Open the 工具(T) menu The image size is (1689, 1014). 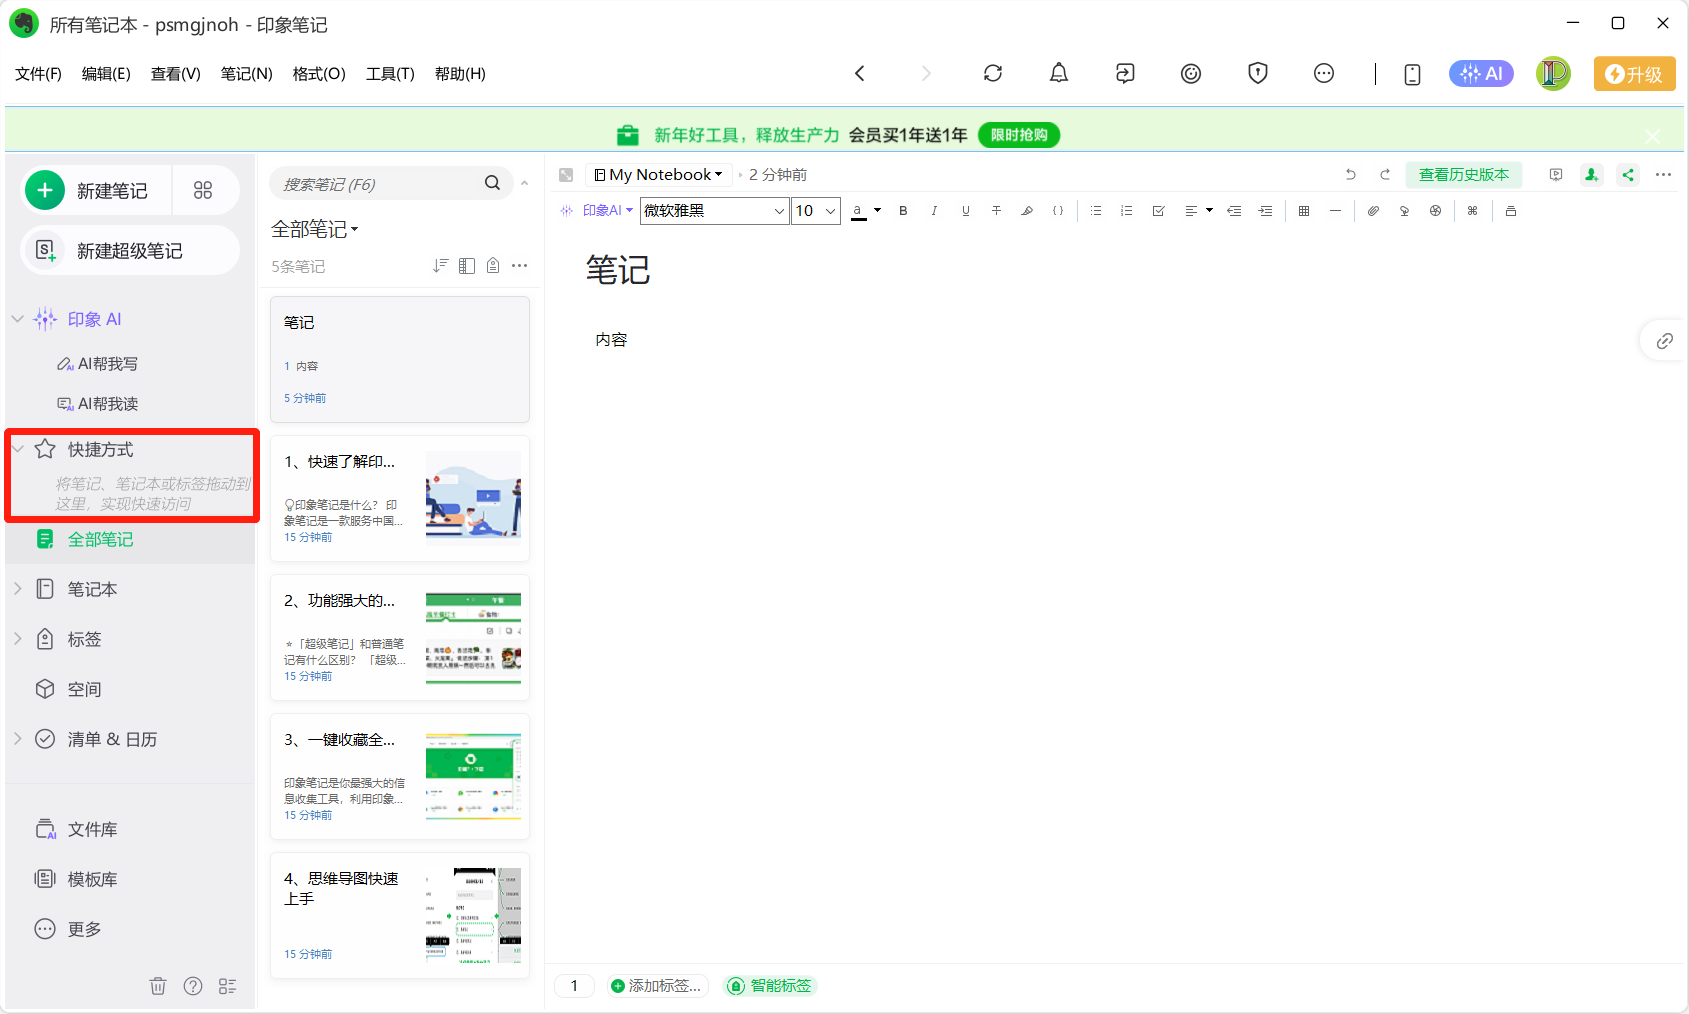(x=390, y=74)
